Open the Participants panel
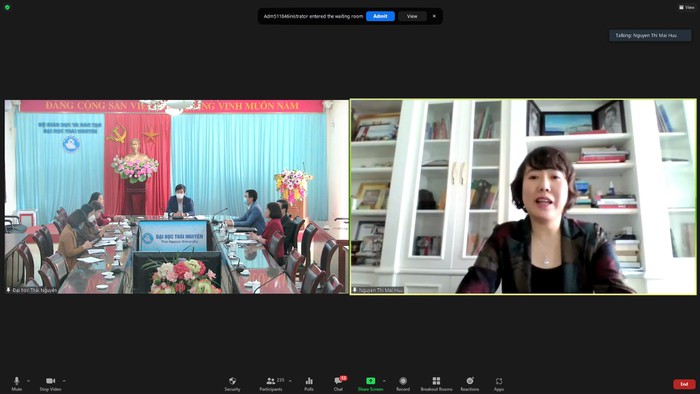 click(x=271, y=383)
